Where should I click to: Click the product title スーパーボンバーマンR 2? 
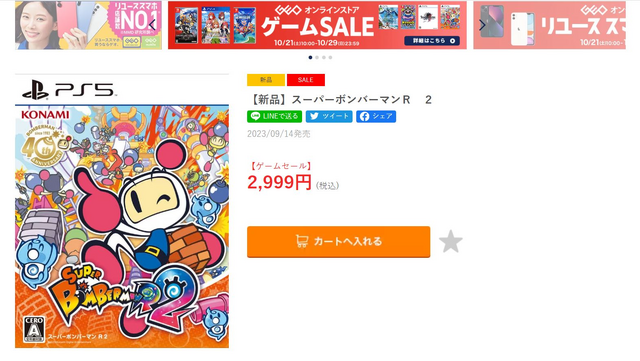tap(341, 100)
